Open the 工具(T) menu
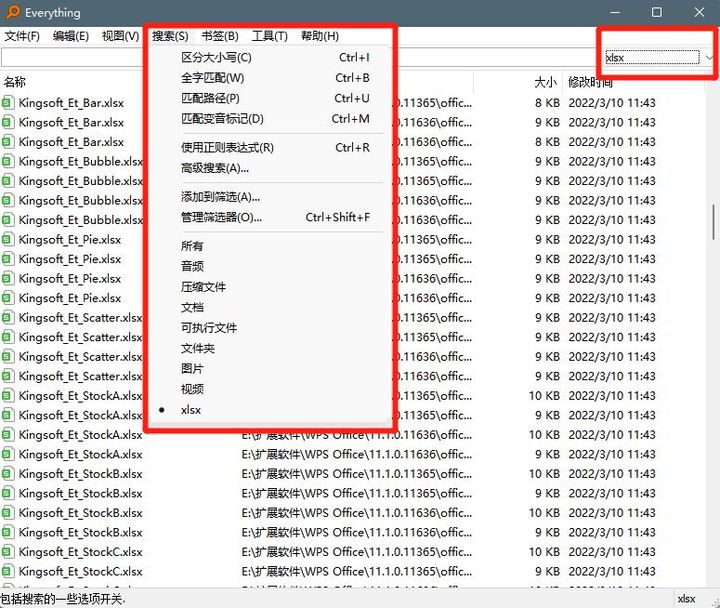The height and width of the screenshot is (608, 720). (x=269, y=36)
